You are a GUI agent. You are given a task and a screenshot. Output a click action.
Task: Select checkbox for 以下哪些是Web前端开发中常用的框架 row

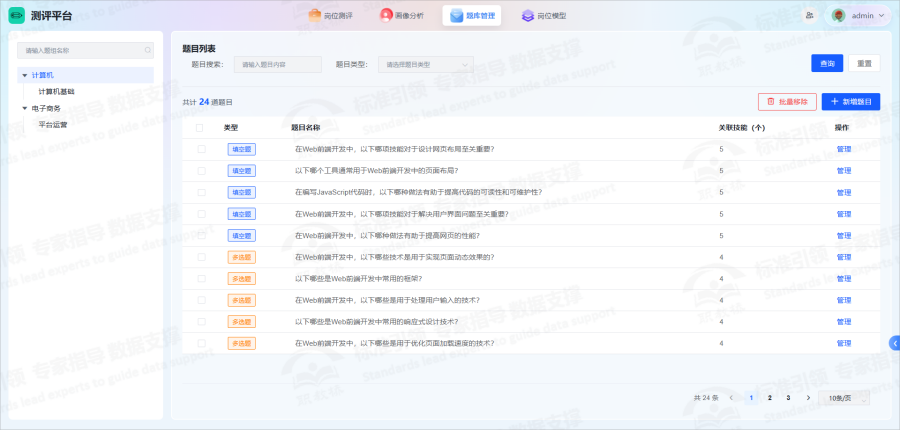tap(200, 279)
